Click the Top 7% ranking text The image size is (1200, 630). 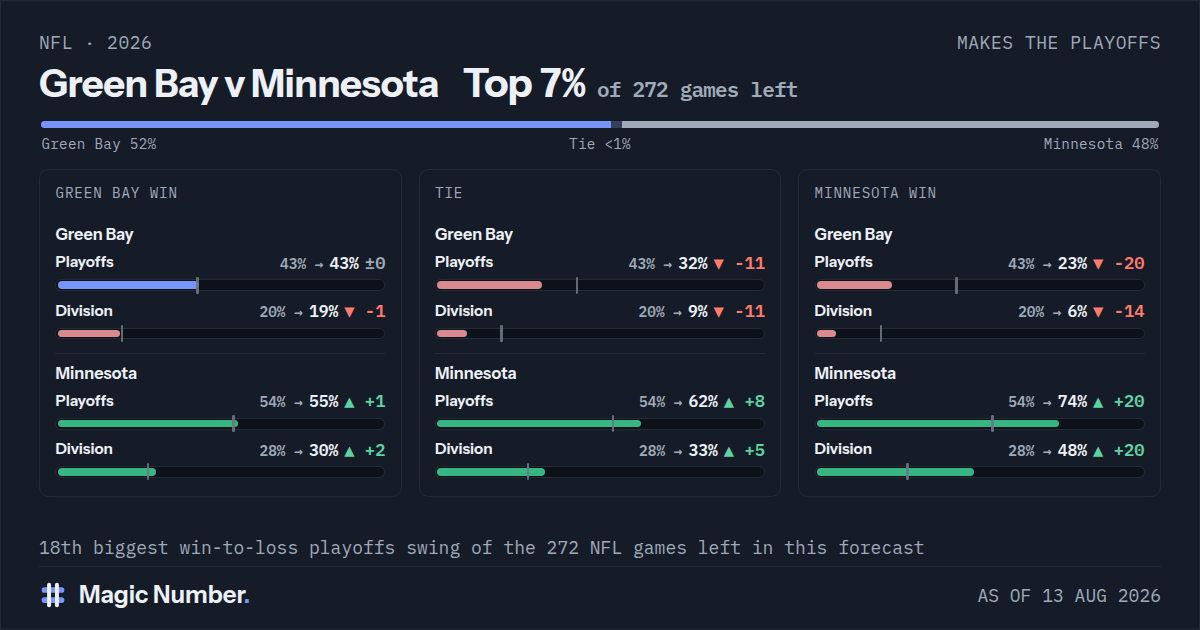524,85
